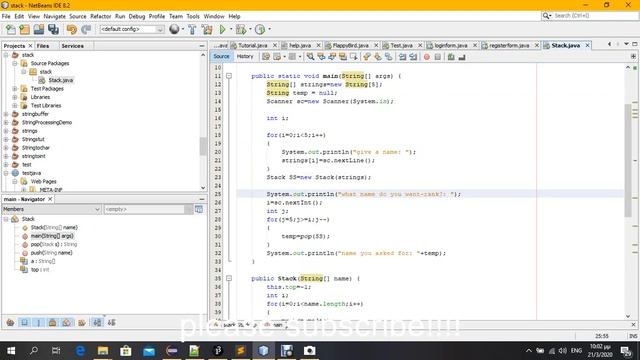Toggle Show Fields navigator filter
Screen dimensions: 640x360
tap(24, 322)
